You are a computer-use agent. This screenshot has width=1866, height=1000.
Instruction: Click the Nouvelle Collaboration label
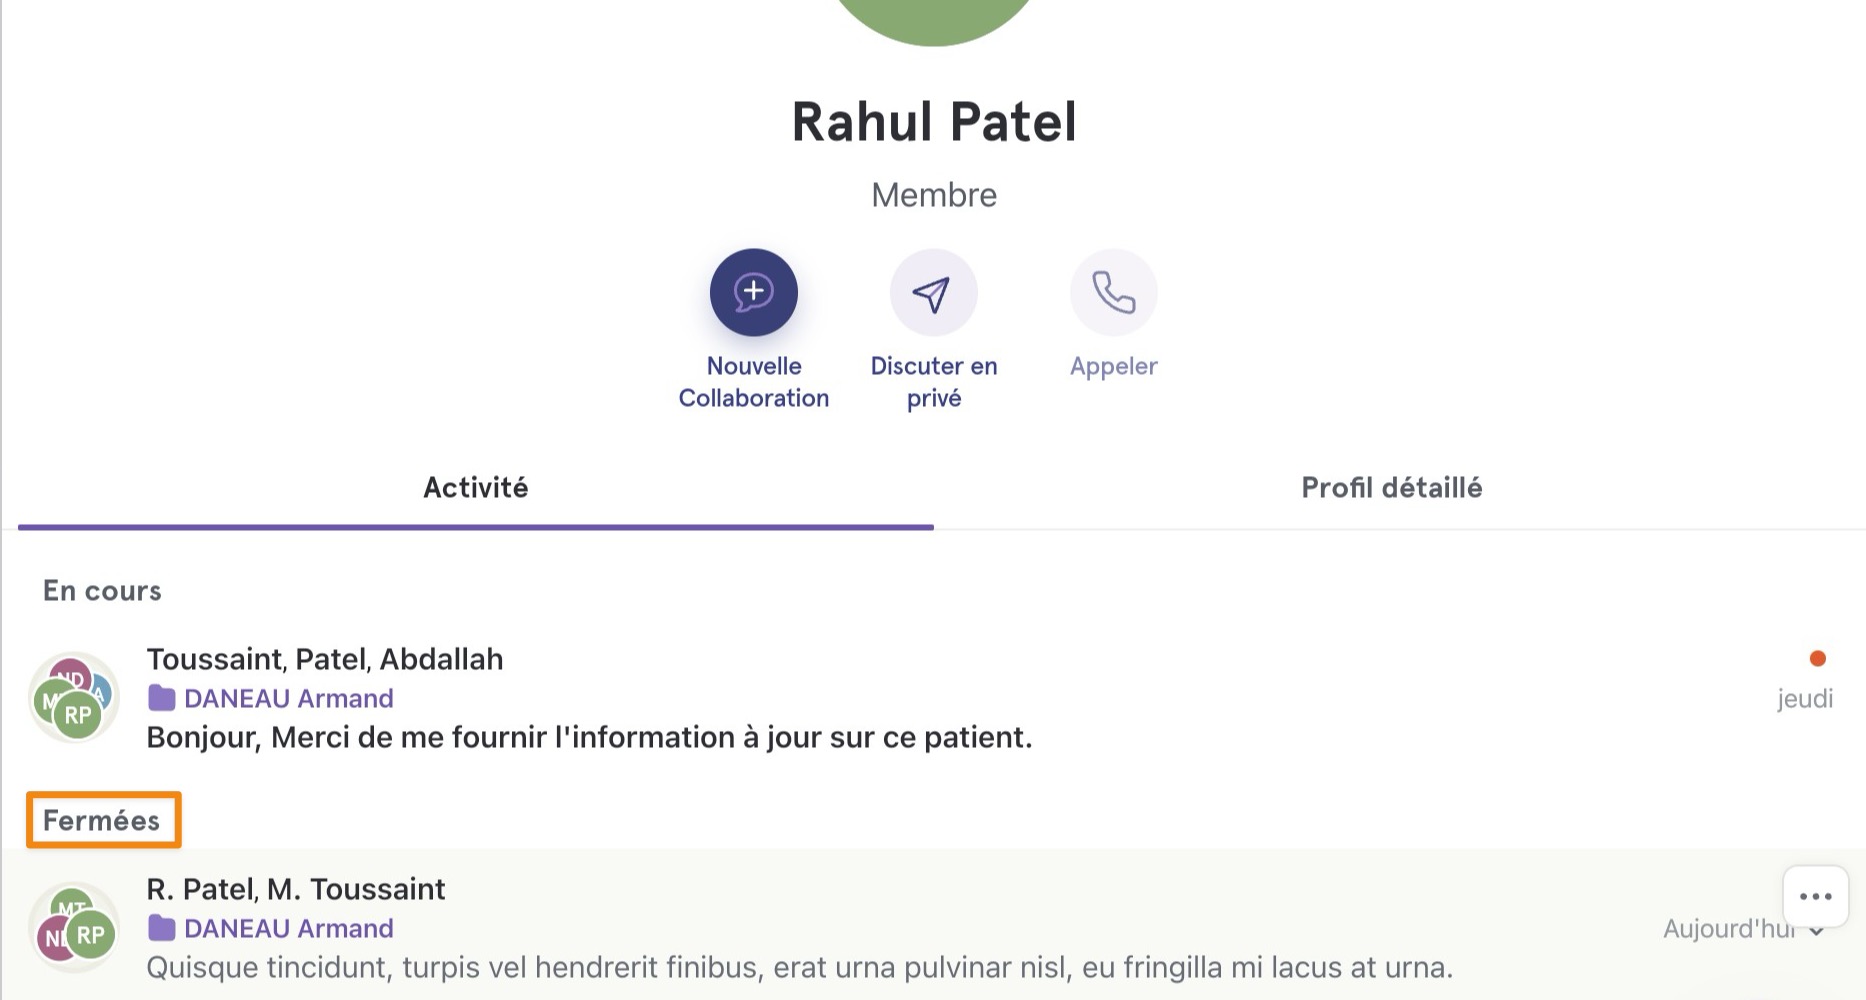[753, 382]
